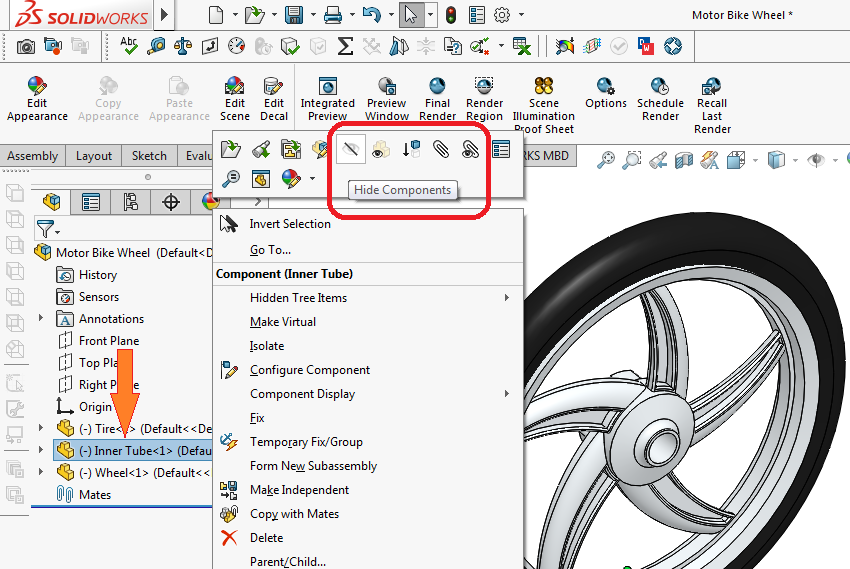Image resolution: width=850 pixels, height=569 pixels.
Task: Open the Select tool dropdown arrow
Action: point(430,15)
